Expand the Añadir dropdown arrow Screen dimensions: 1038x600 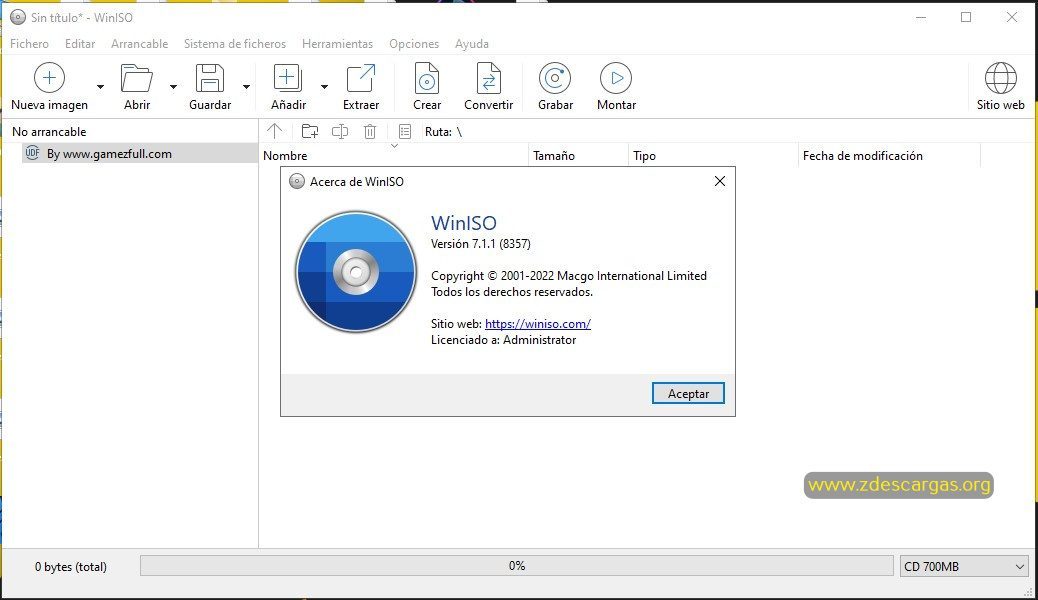(x=324, y=87)
